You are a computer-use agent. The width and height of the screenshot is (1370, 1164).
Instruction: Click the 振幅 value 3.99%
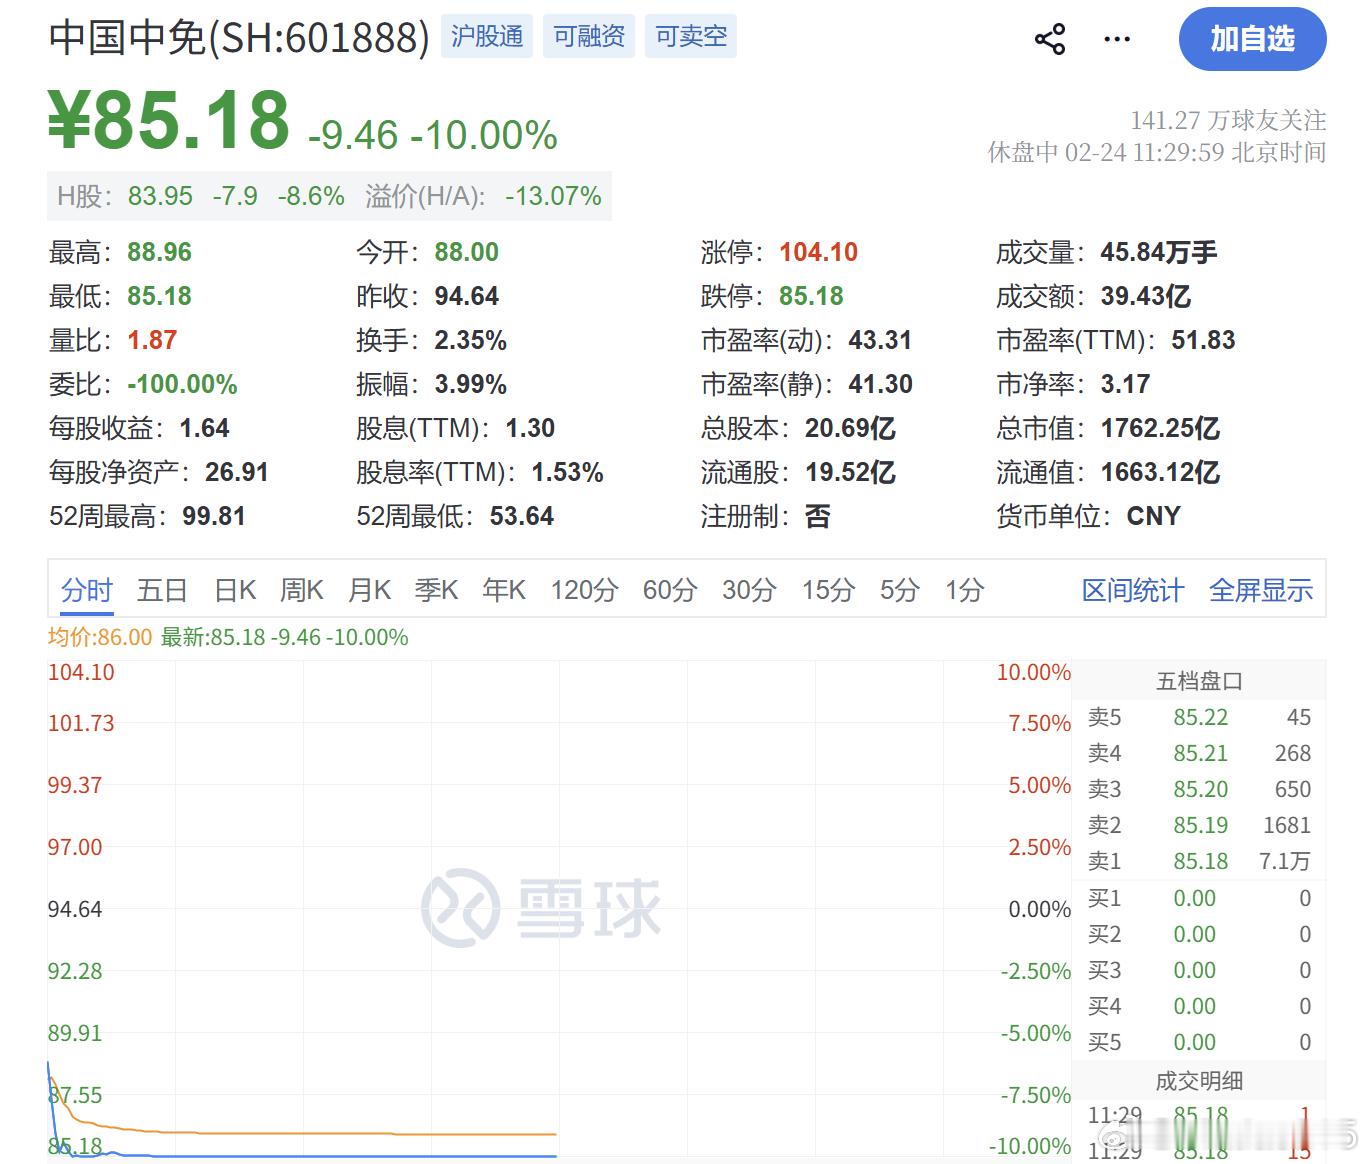(471, 384)
